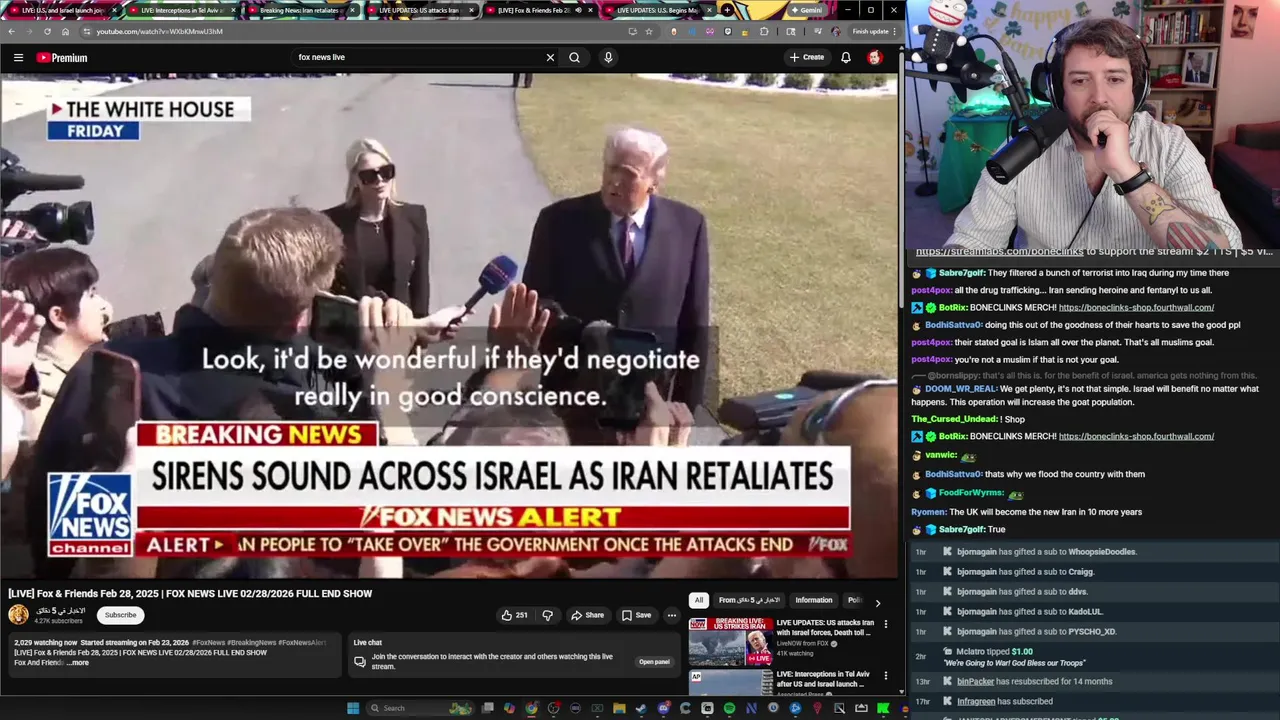This screenshot has height=720, width=1280.
Task: Click '2,029 watching now' text in description
Action: [45, 643]
